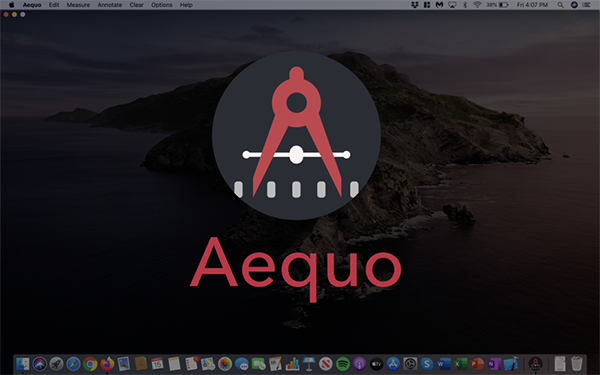This screenshot has height=375, width=600.
Task: Open the Bluetooth status menu
Action: [x=465, y=5]
